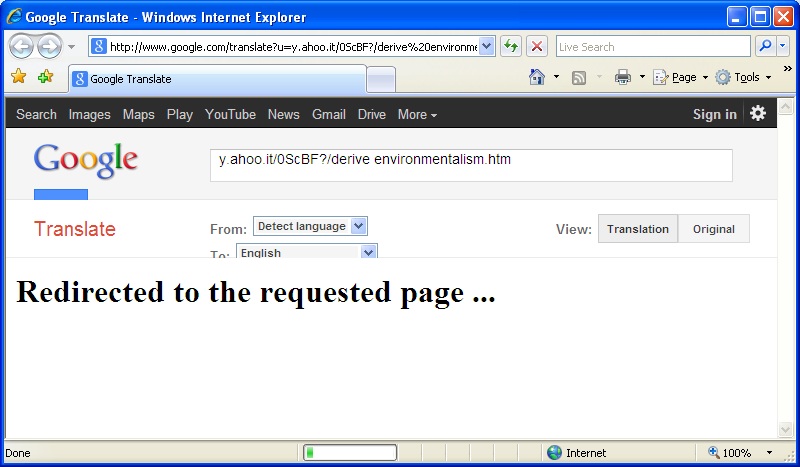The width and height of the screenshot is (800, 467).
Task: Open Drive in the Google bar
Action: [x=371, y=114]
